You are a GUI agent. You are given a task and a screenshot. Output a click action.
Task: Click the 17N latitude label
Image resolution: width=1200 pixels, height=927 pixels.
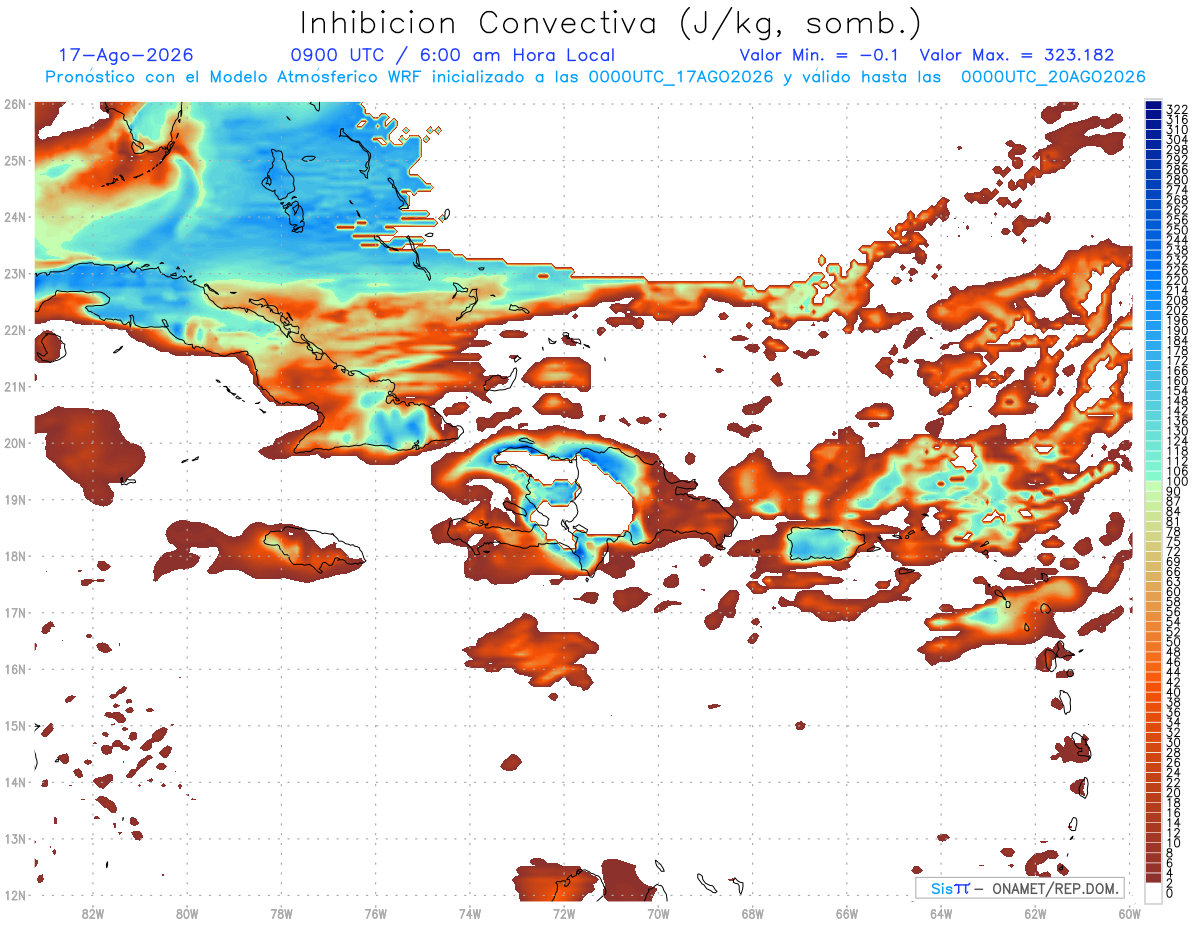pos(15,612)
